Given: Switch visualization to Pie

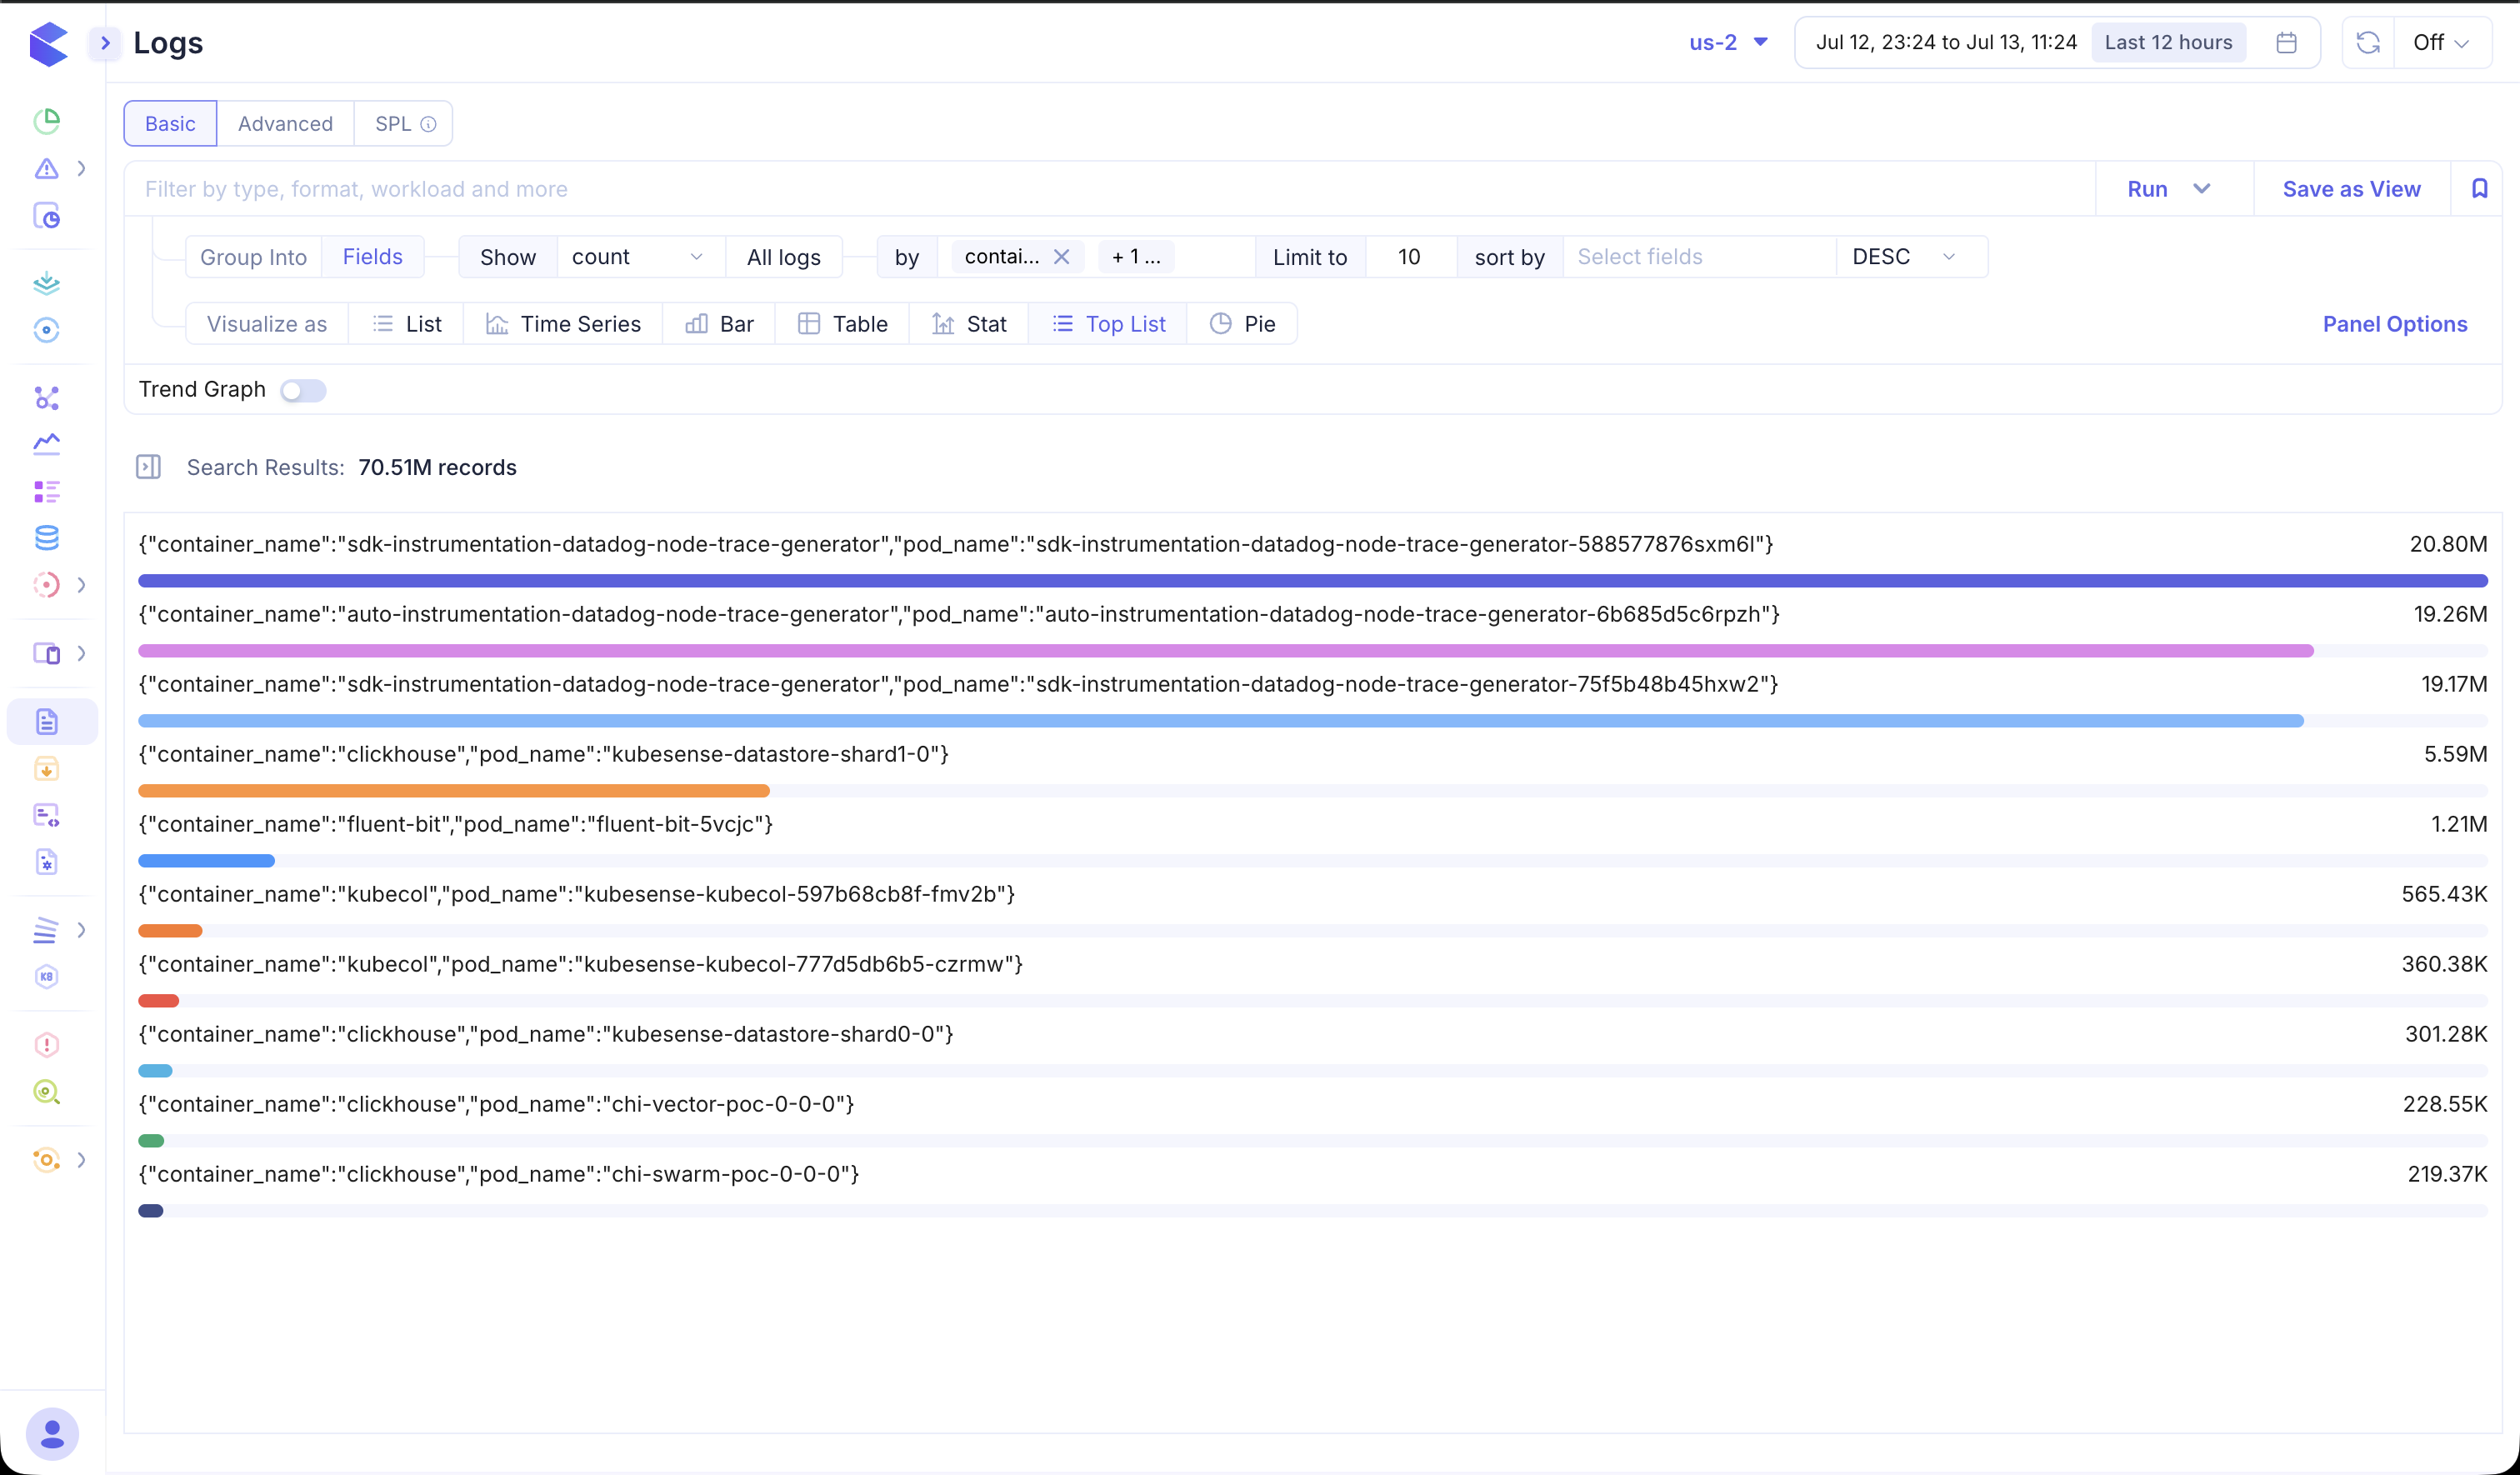Looking at the screenshot, I should [x=1242, y=324].
